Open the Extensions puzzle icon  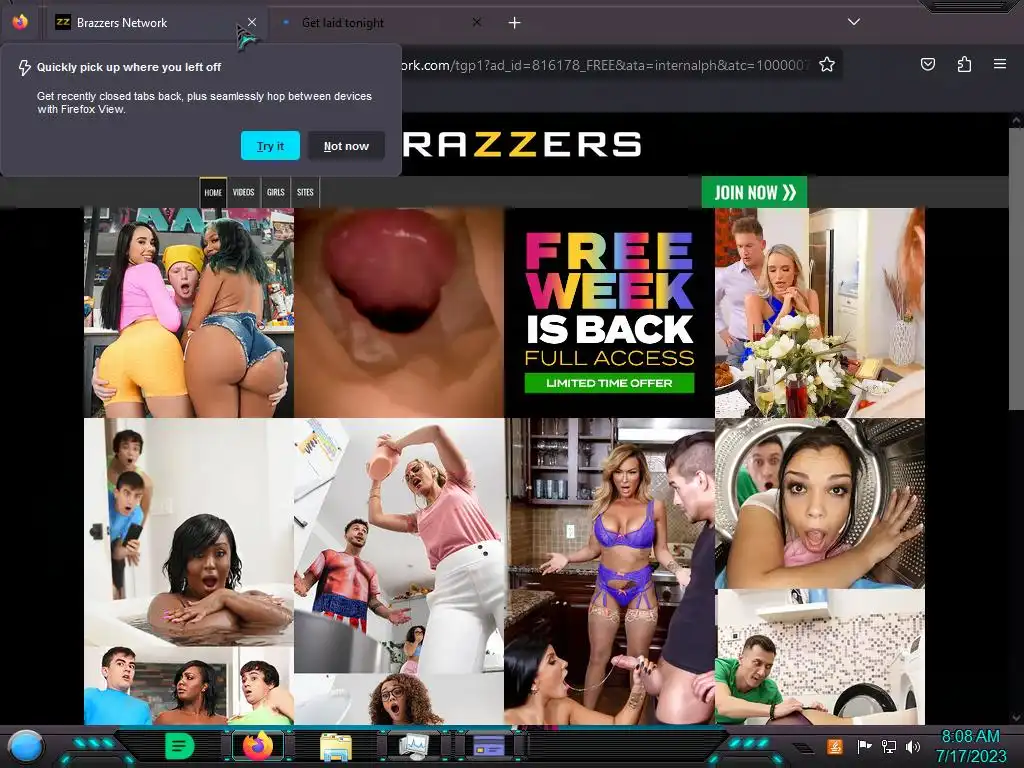[964, 64]
